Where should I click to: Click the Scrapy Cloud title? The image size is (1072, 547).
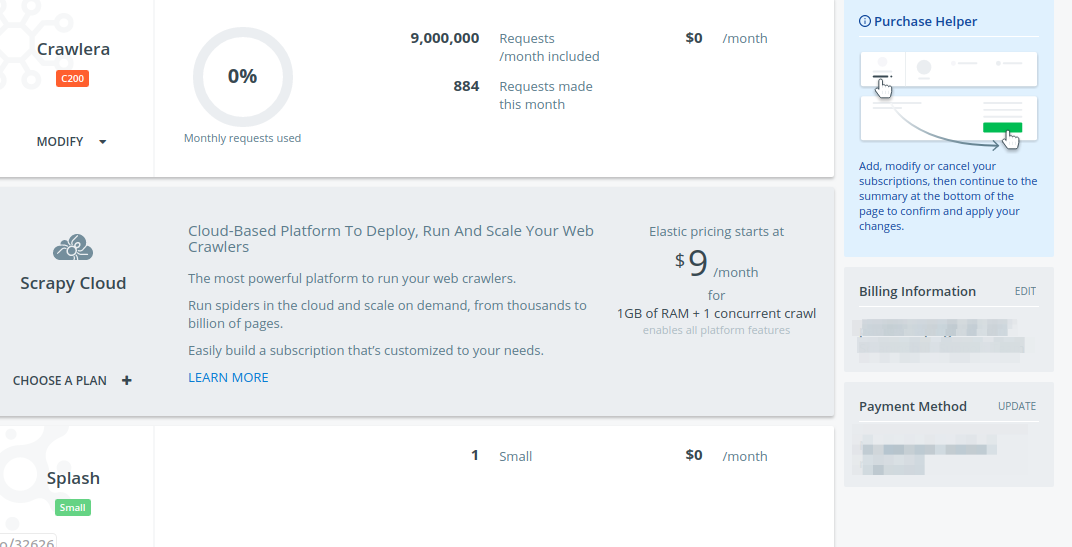click(73, 283)
